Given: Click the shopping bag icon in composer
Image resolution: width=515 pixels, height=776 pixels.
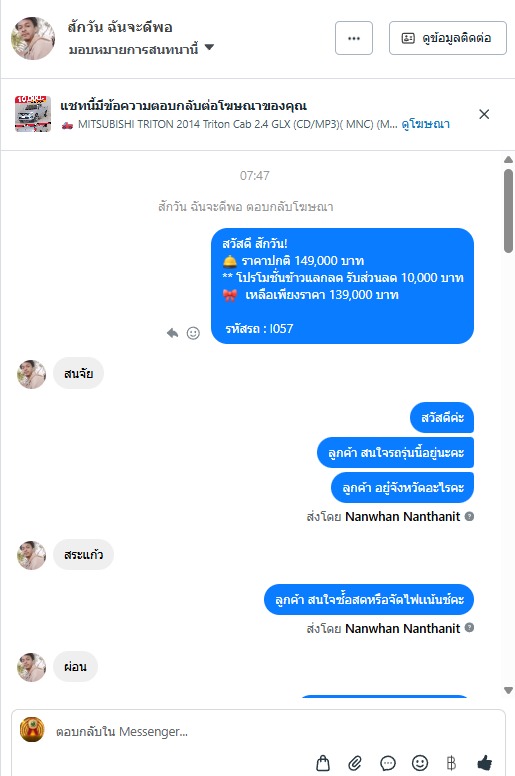Looking at the screenshot, I should tap(323, 763).
